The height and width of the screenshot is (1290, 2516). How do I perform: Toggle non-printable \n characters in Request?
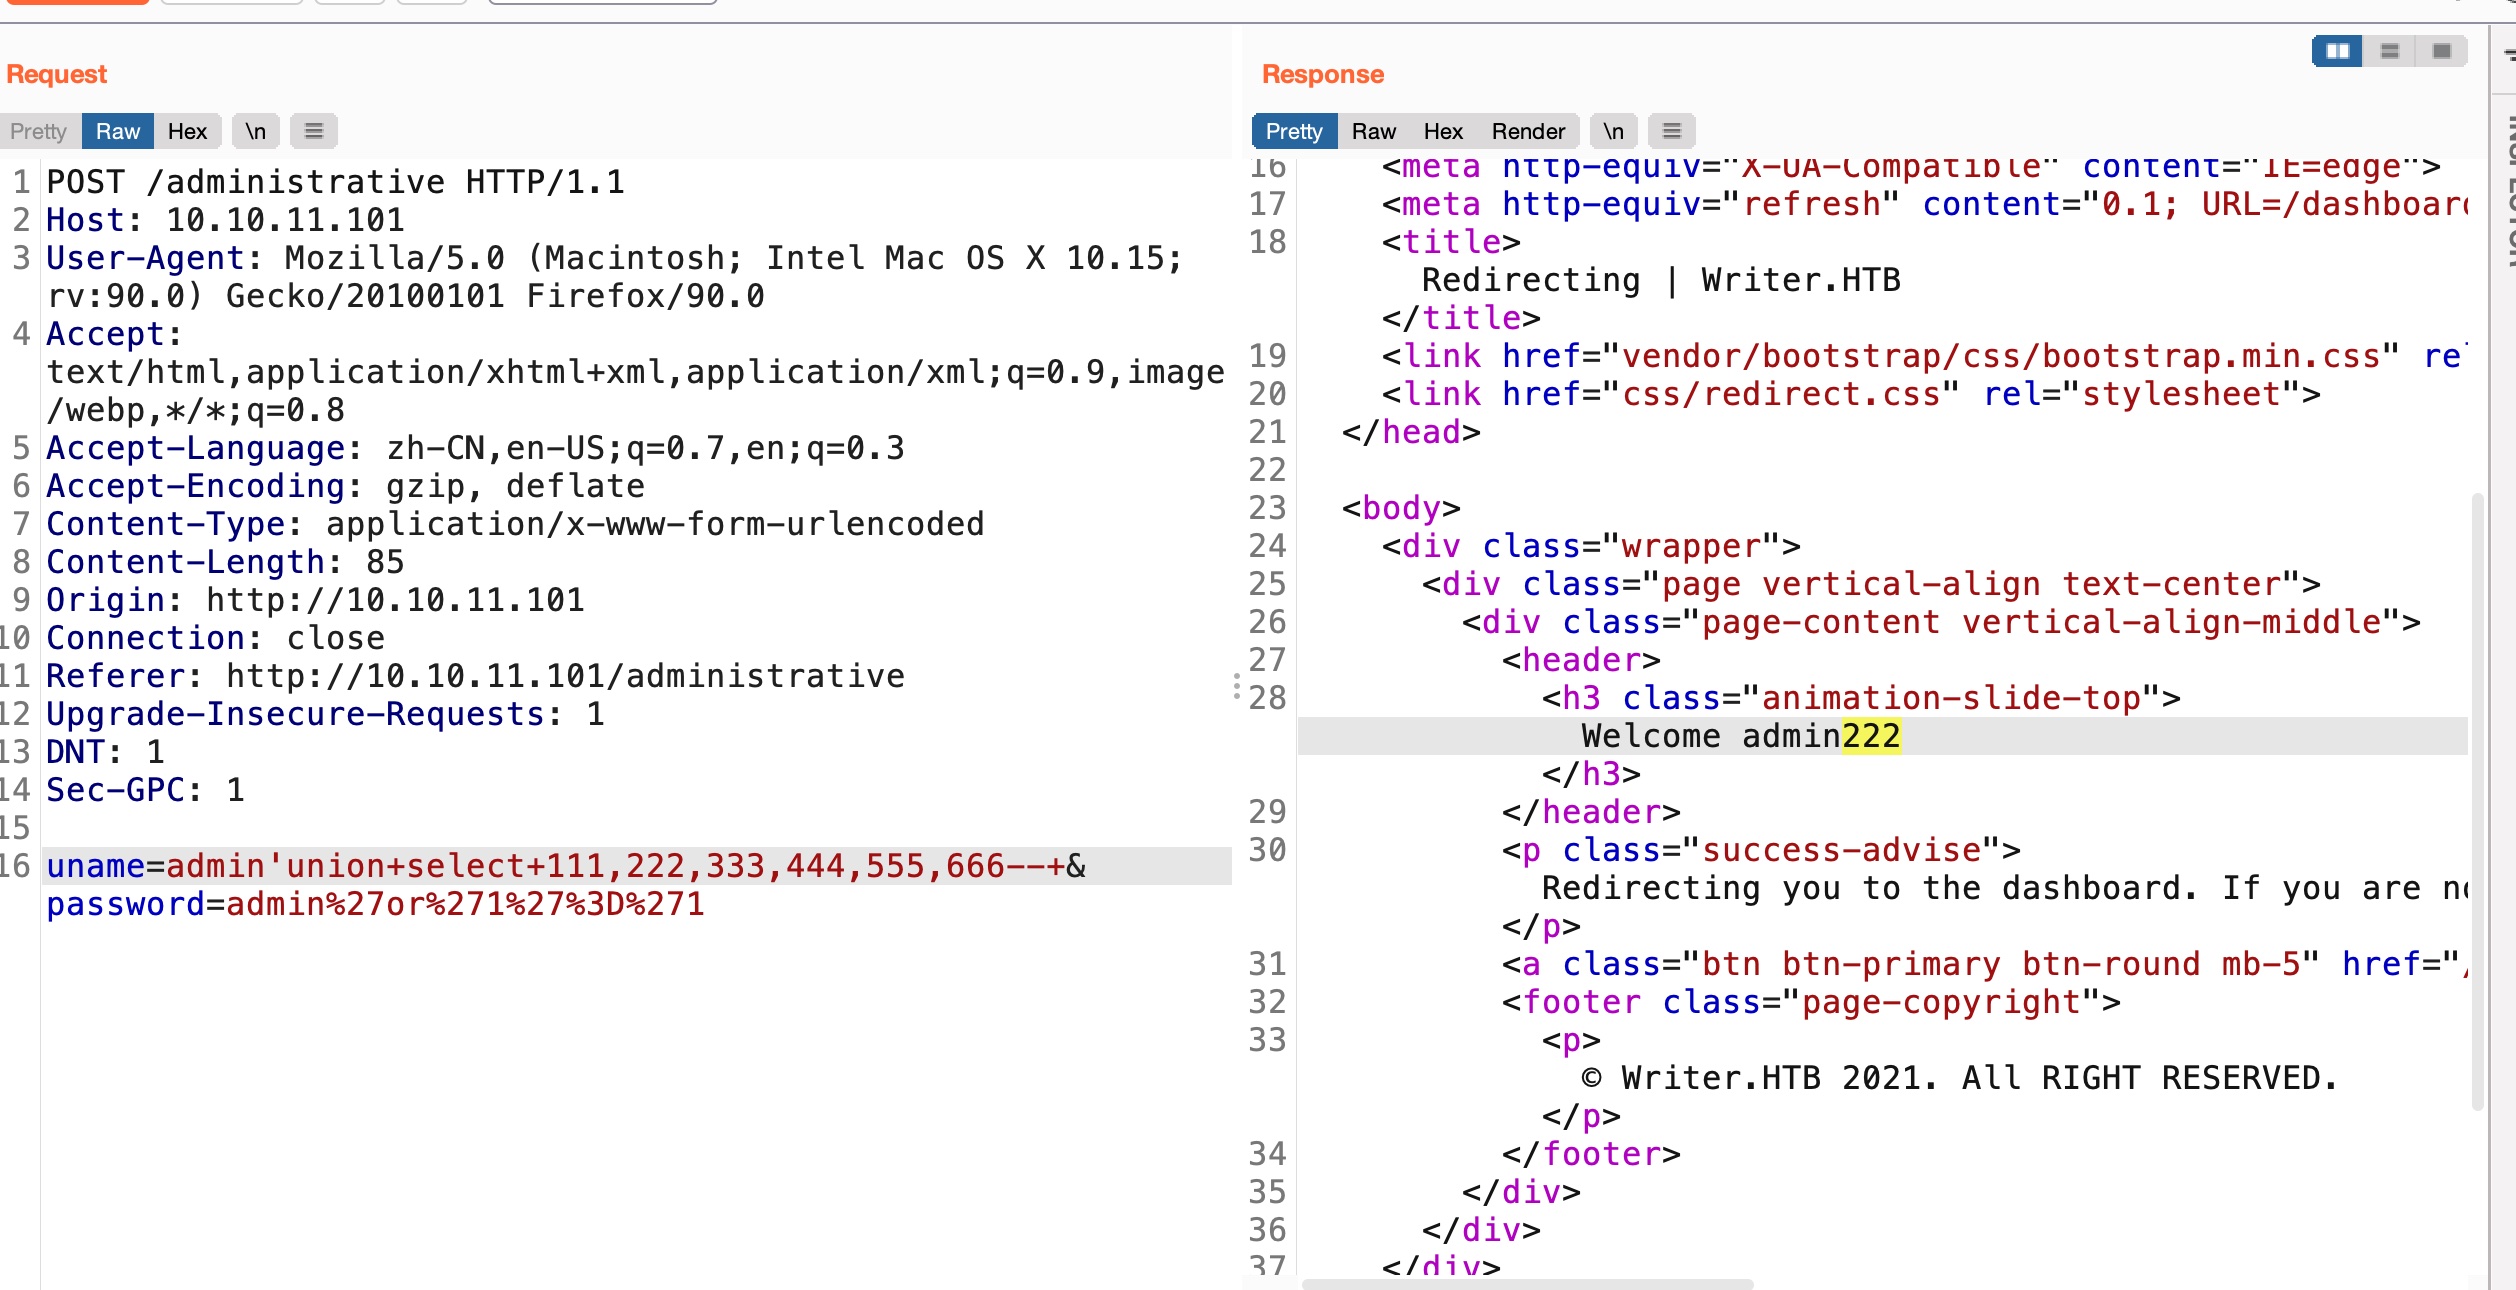pyautogui.click(x=255, y=131)
